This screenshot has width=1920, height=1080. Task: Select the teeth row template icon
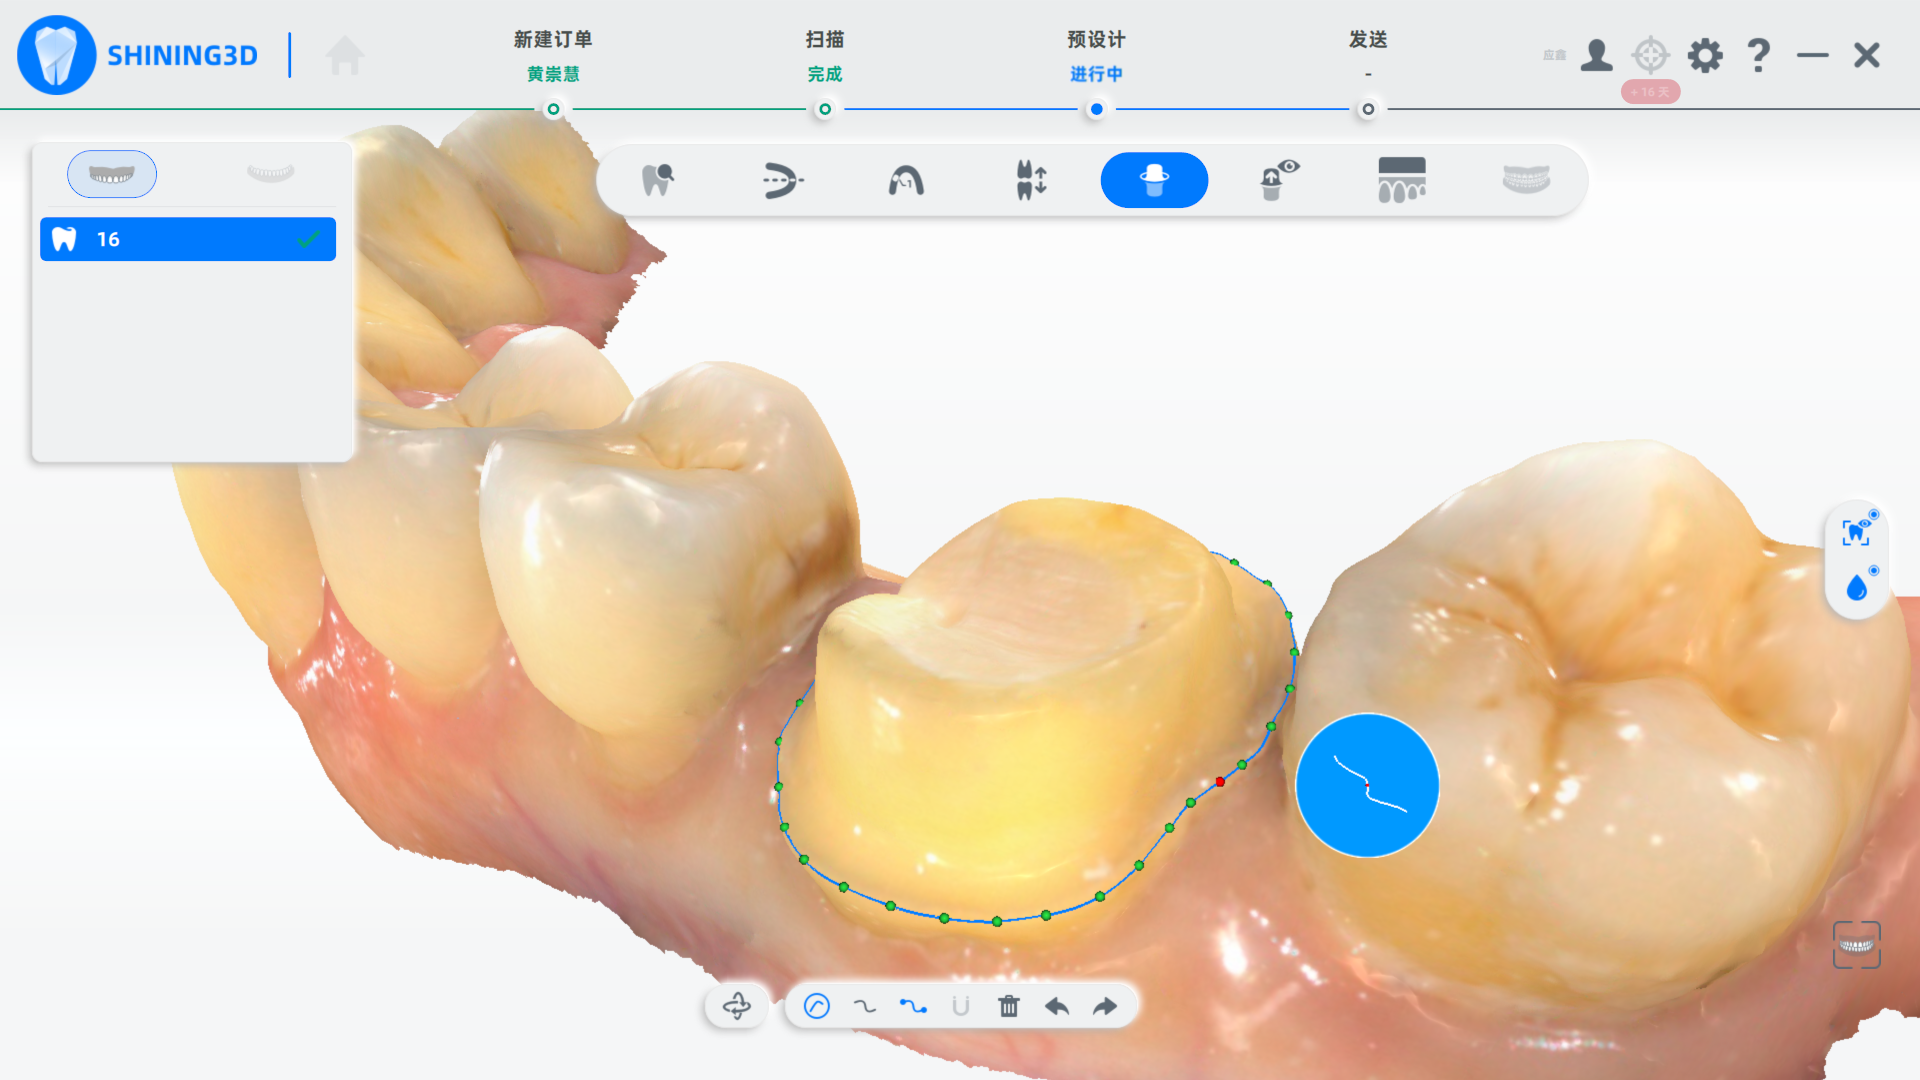click(1402, 181)
